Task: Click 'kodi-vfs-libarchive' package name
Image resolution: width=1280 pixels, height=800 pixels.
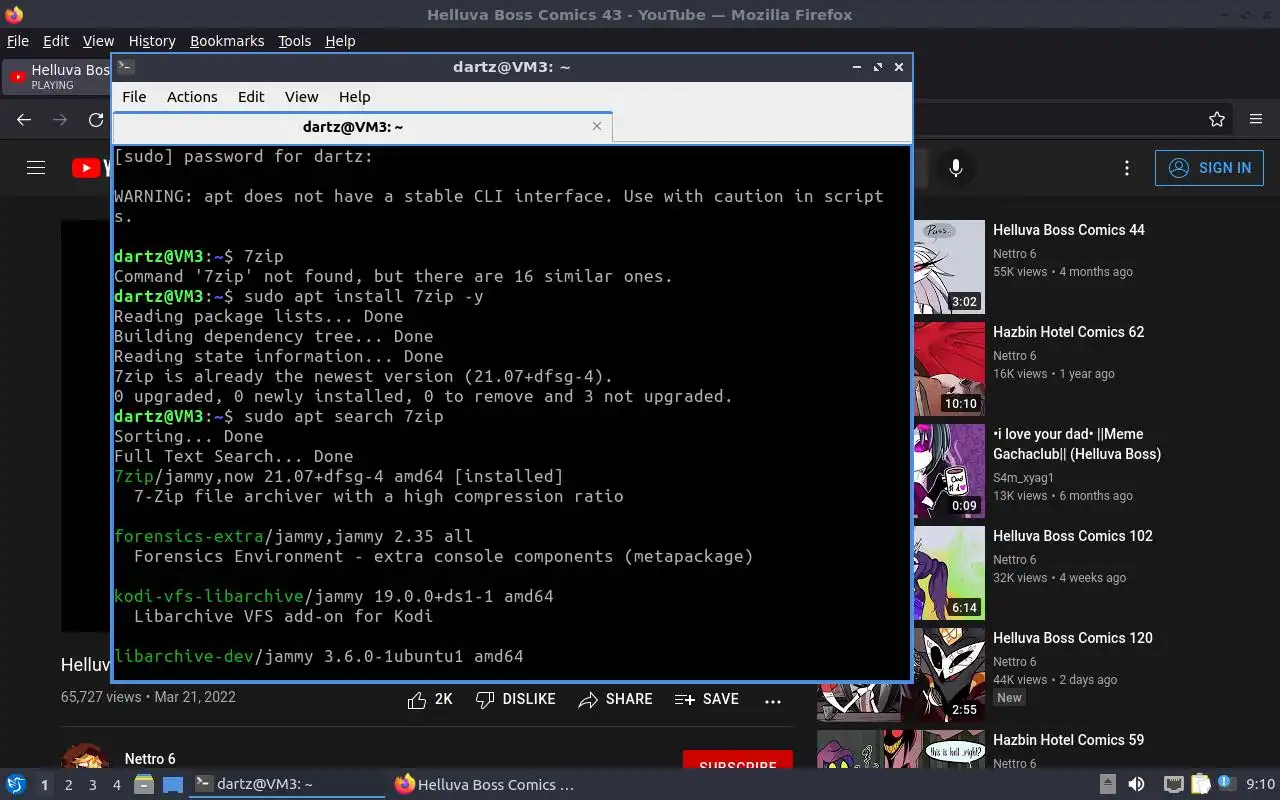Action: tap(209, 596)
